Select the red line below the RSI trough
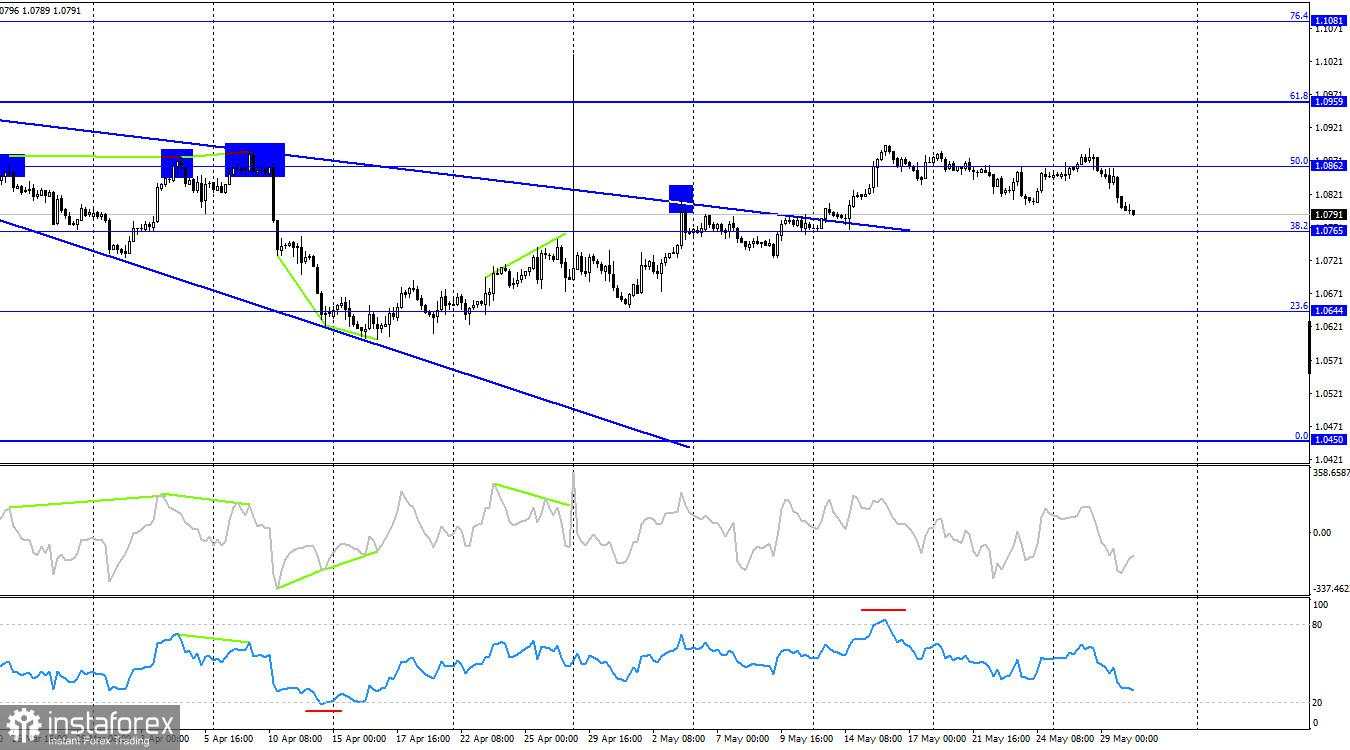The image size is (1350, 750). 323,711
